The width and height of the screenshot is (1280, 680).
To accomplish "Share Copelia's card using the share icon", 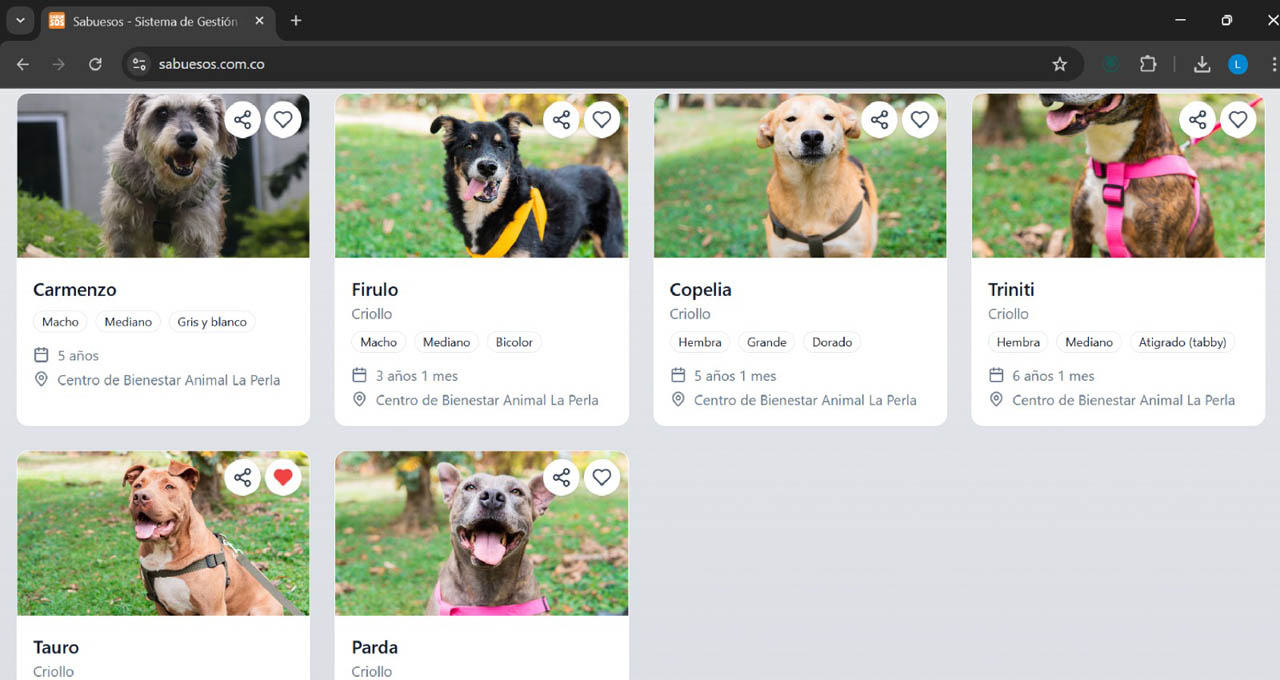I will [x=879, y=120].
